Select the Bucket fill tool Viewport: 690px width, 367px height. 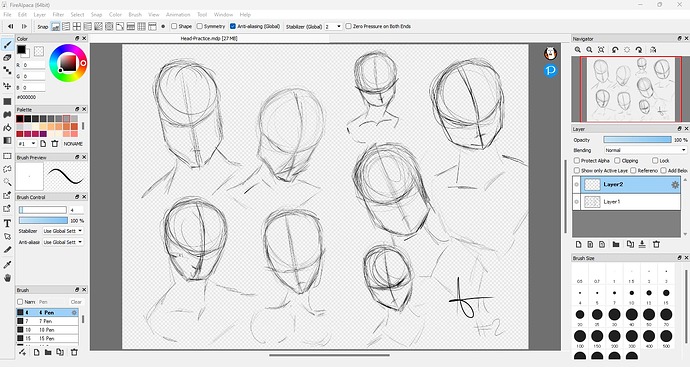point(7,128)
